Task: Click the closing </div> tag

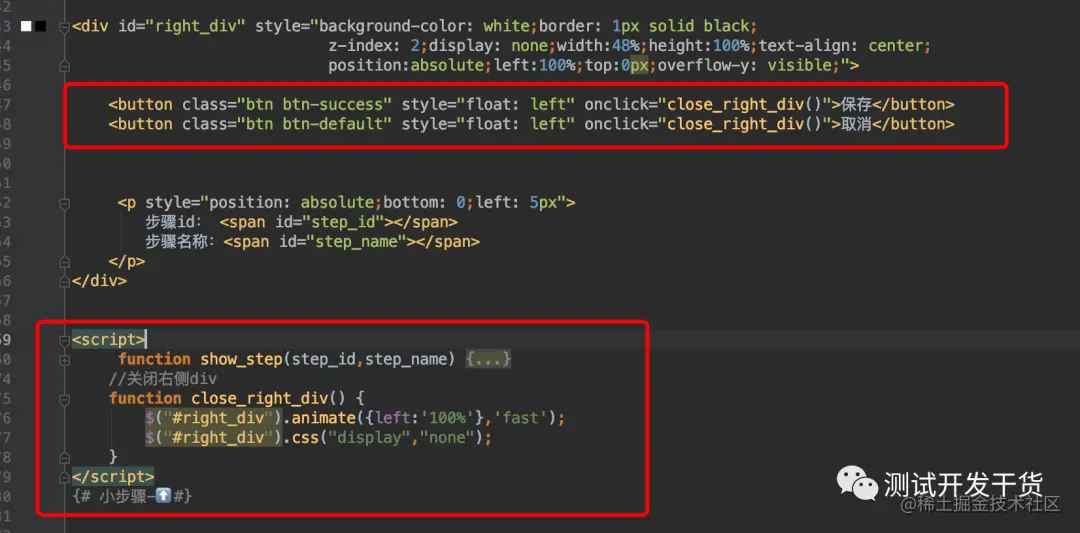Action: 99,281
